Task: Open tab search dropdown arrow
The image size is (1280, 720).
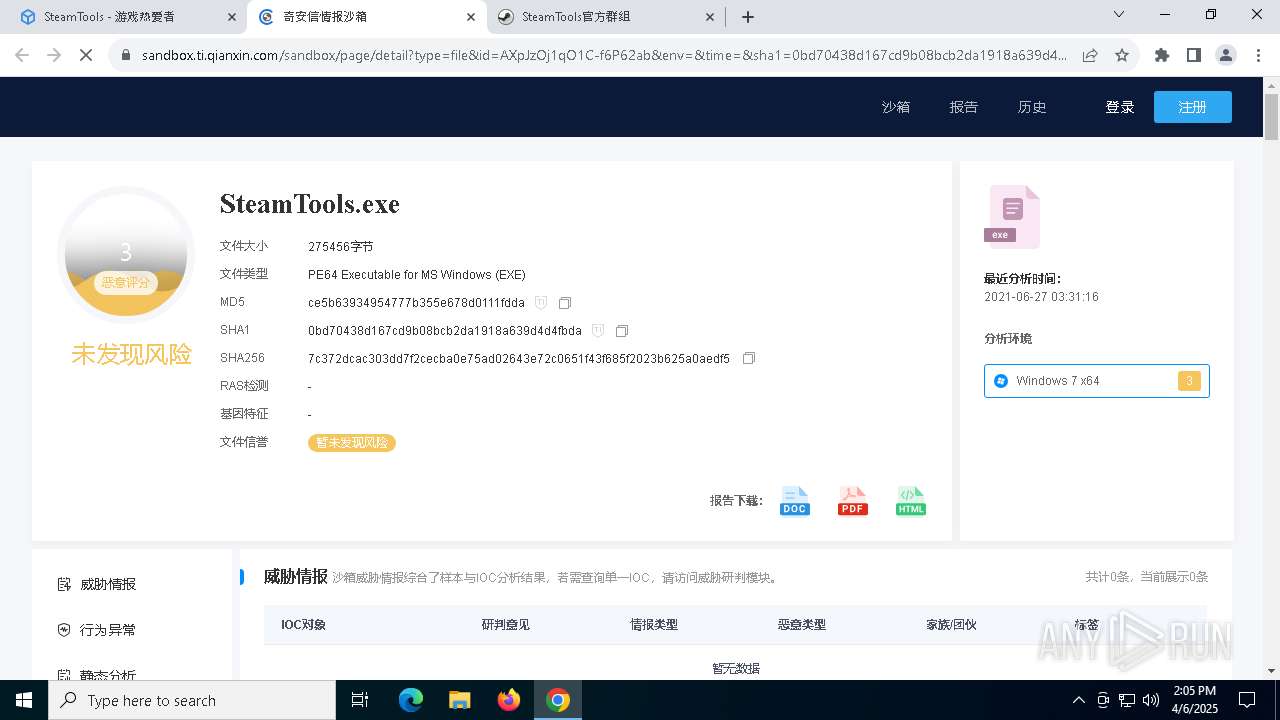Action: (1119, 14)
